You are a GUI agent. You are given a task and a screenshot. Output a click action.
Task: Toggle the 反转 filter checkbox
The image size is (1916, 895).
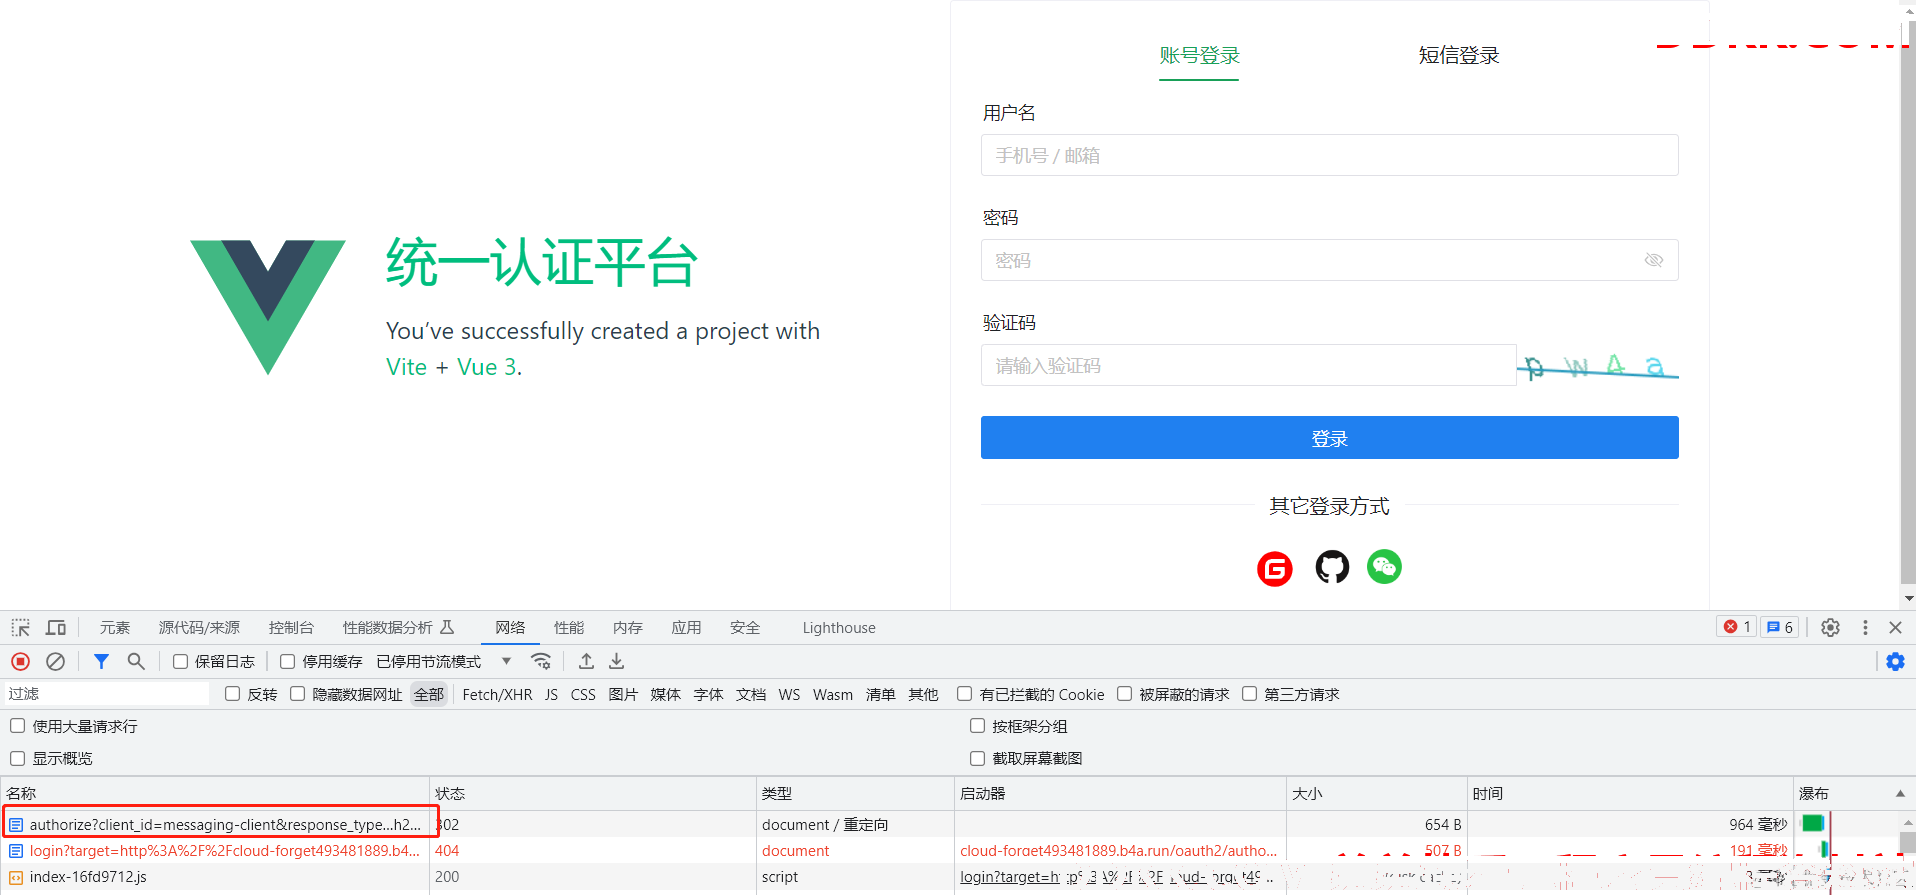pyautogui.click(x=233, y=694)
